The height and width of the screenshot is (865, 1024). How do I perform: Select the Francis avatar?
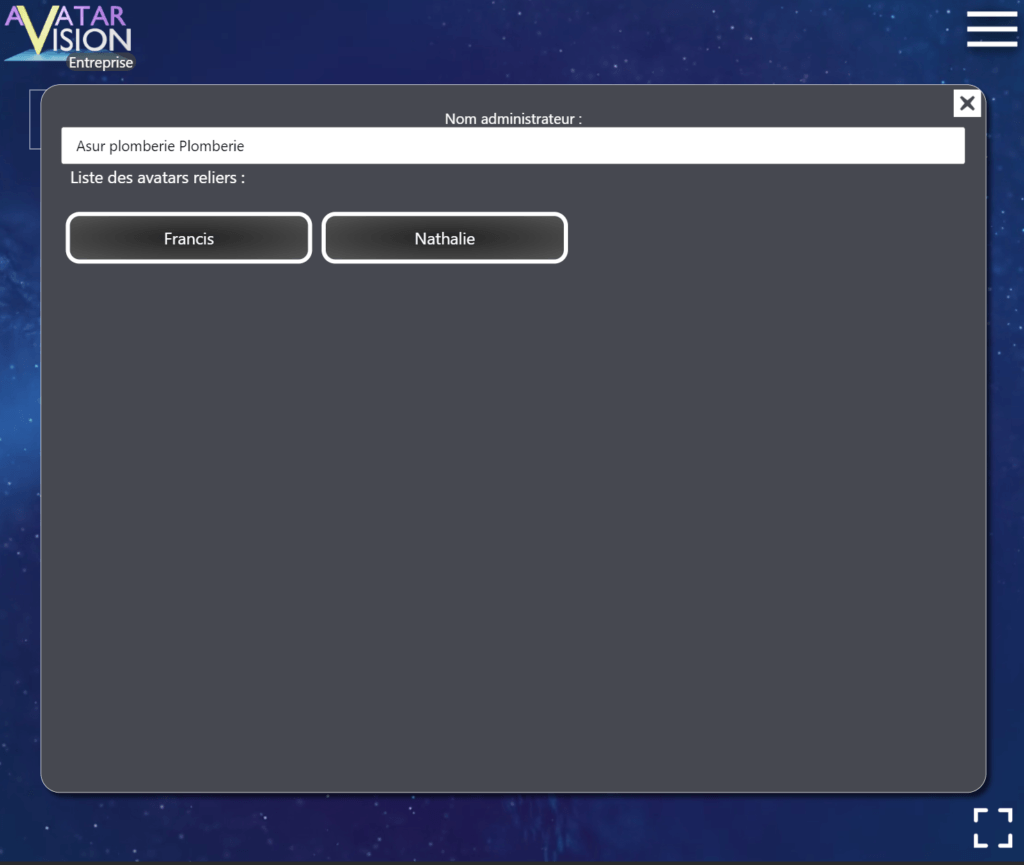coord(189,239)
